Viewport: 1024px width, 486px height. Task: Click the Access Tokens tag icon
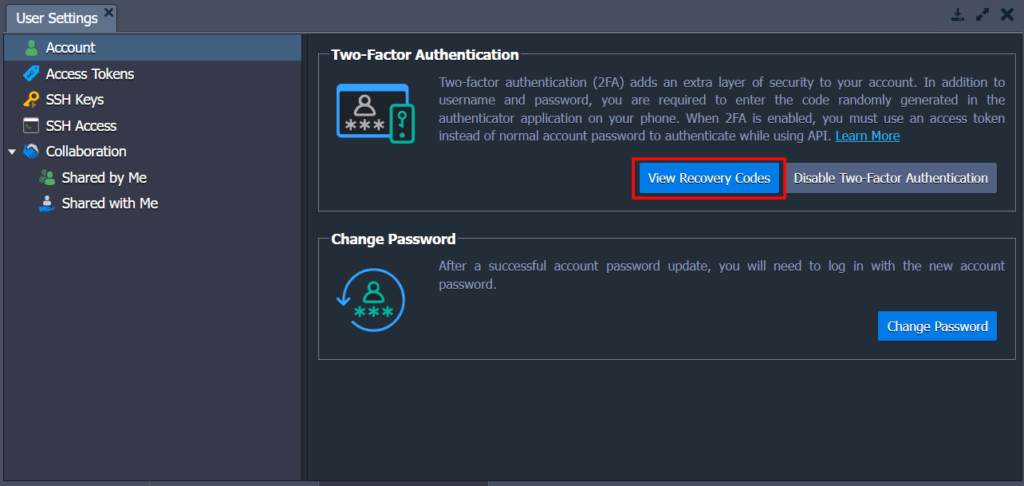click(31, 74)
